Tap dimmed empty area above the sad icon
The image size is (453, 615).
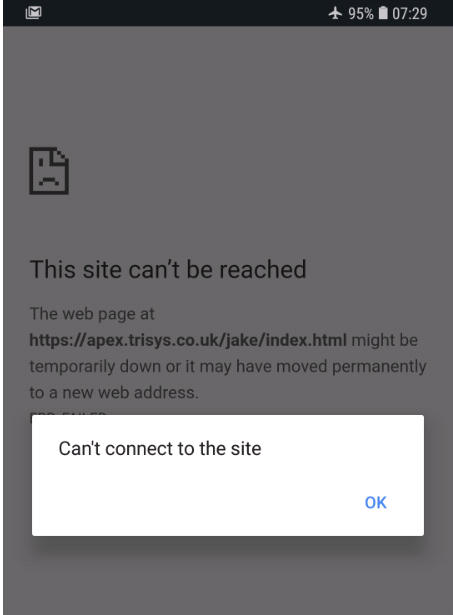click(x=227, y=86)
